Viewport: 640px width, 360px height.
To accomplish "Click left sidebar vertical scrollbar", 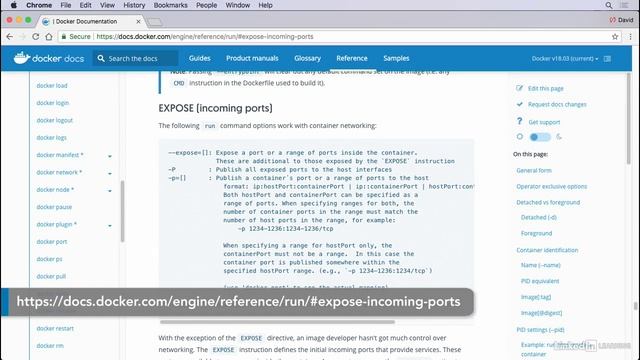I will point(122,211).
